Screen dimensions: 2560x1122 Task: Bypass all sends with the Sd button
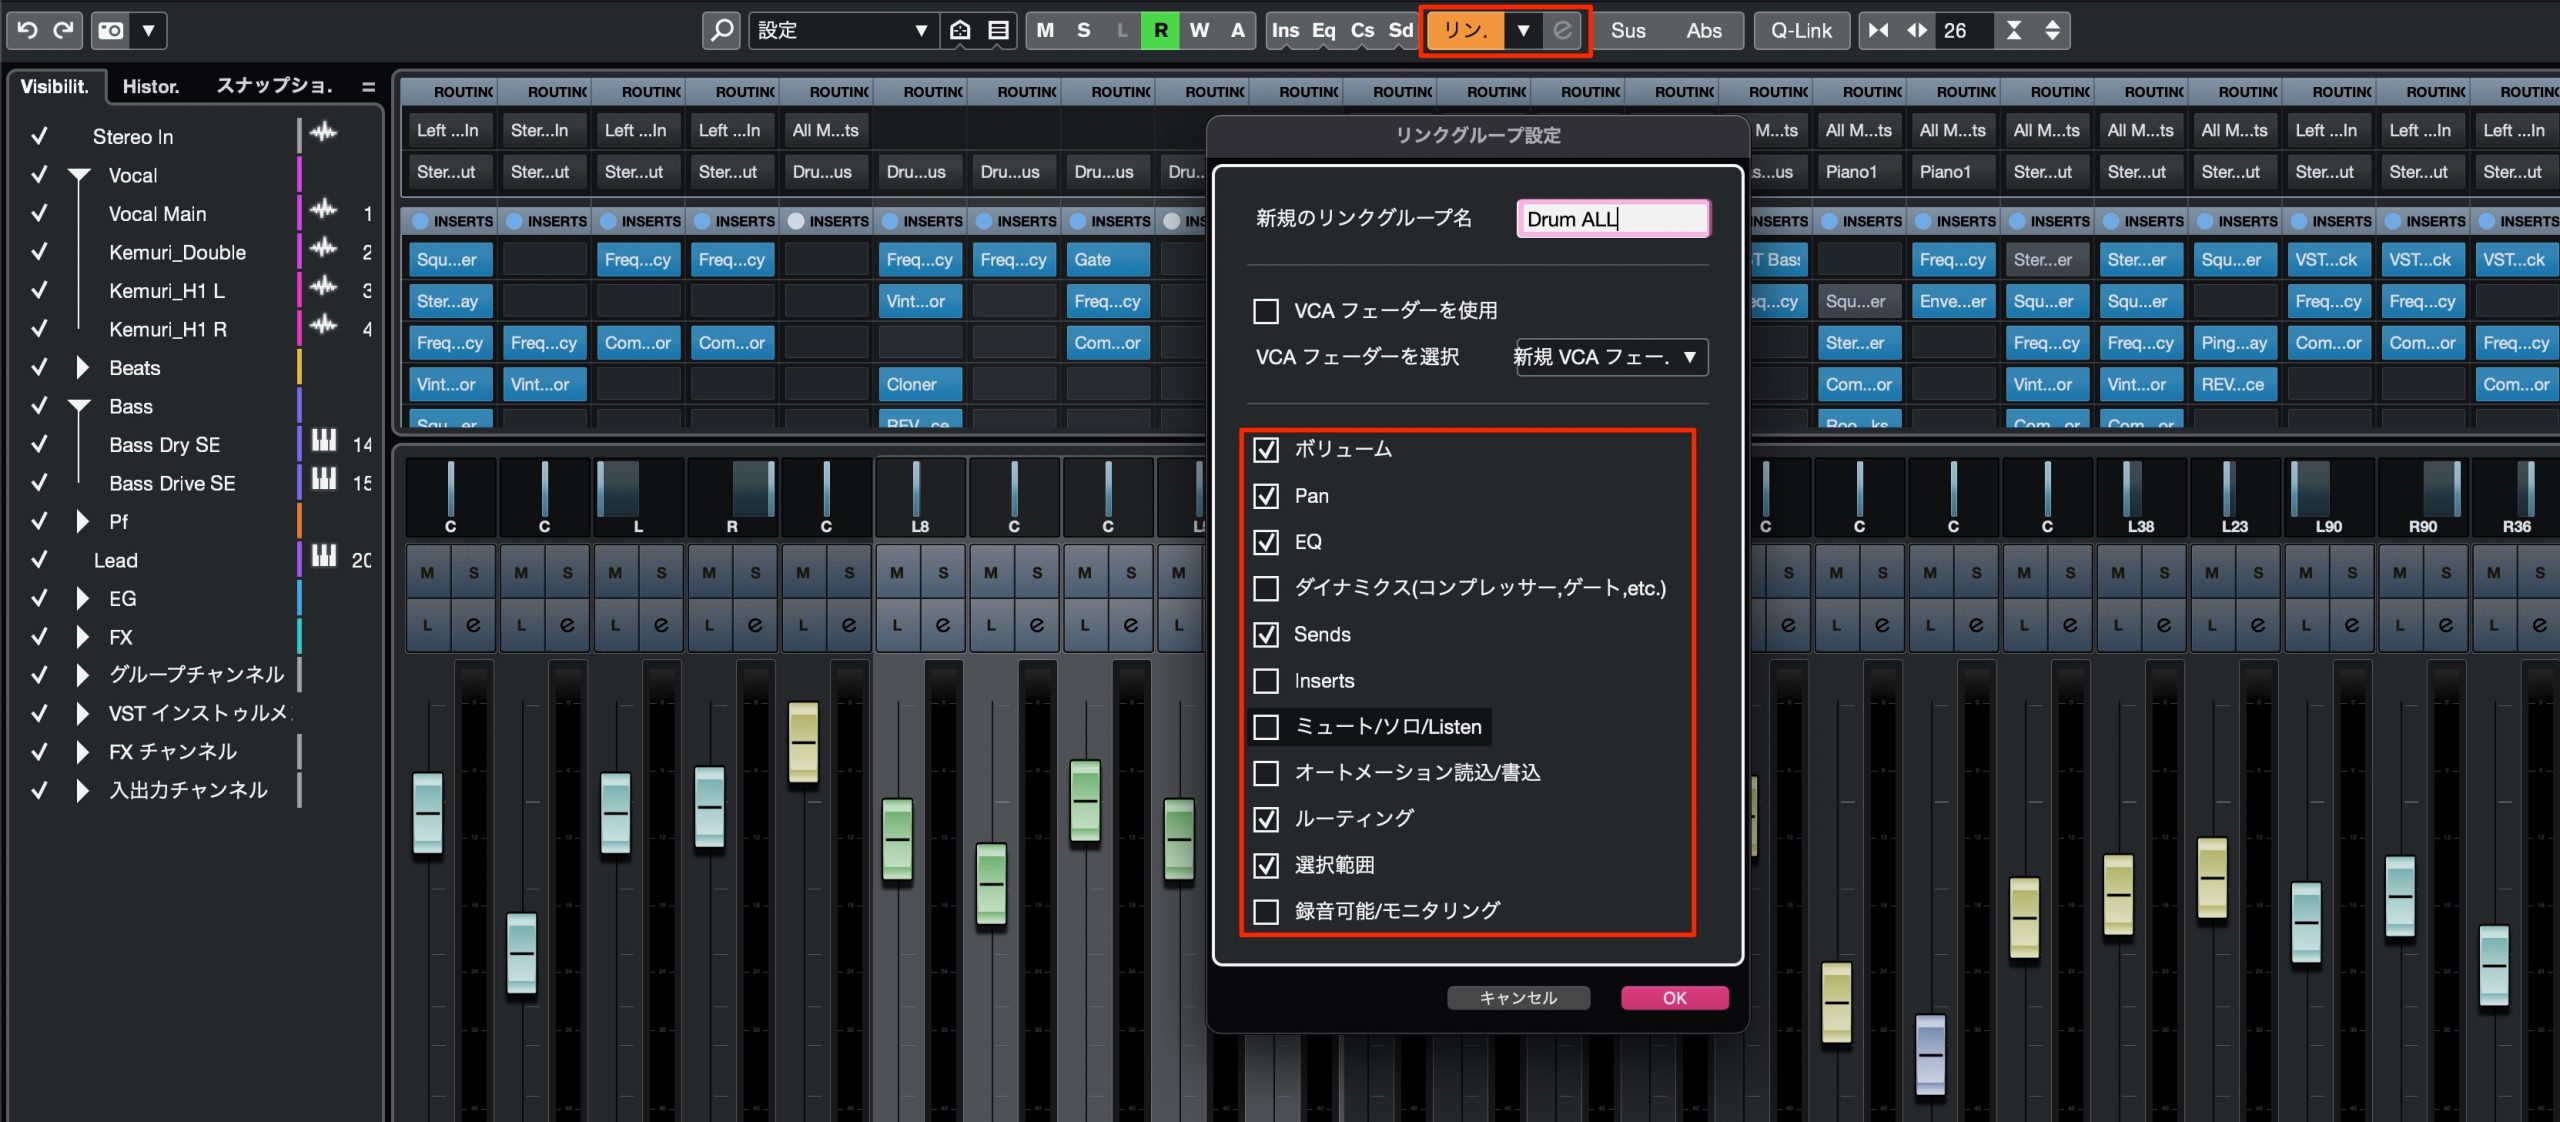[x=1400, y=30]
